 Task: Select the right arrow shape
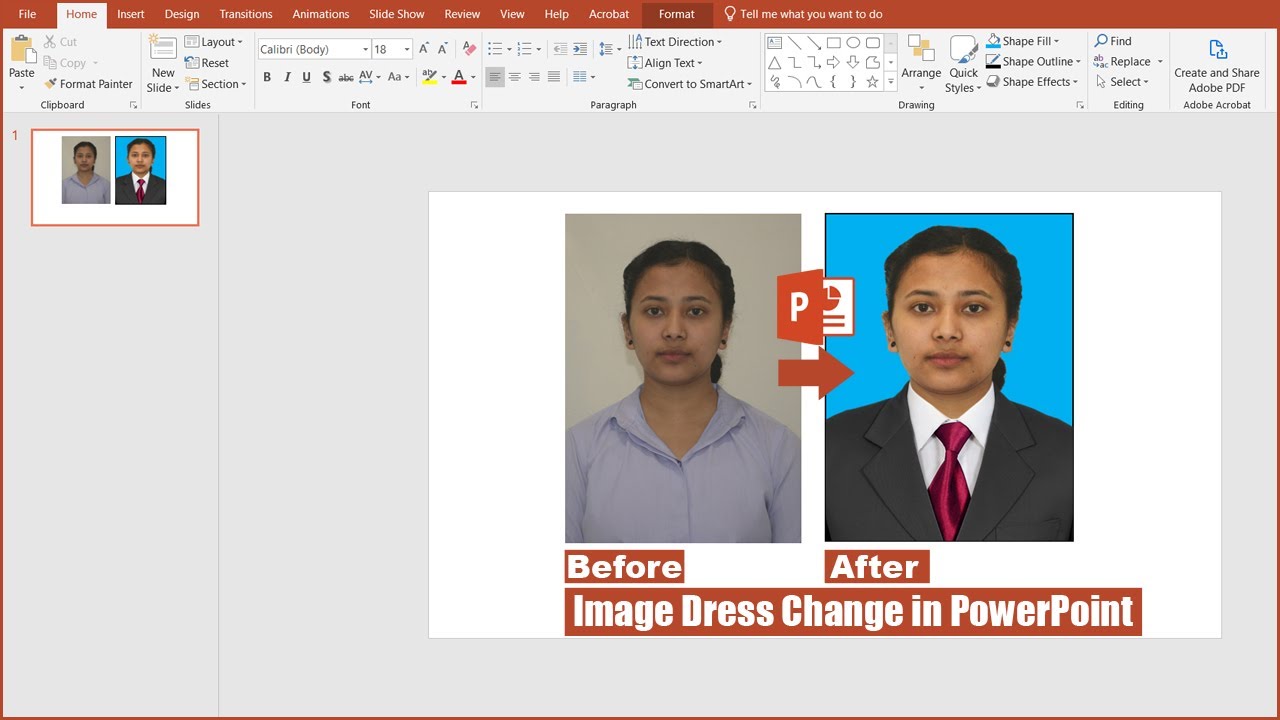pyautogui.click(x=833, y=62)
